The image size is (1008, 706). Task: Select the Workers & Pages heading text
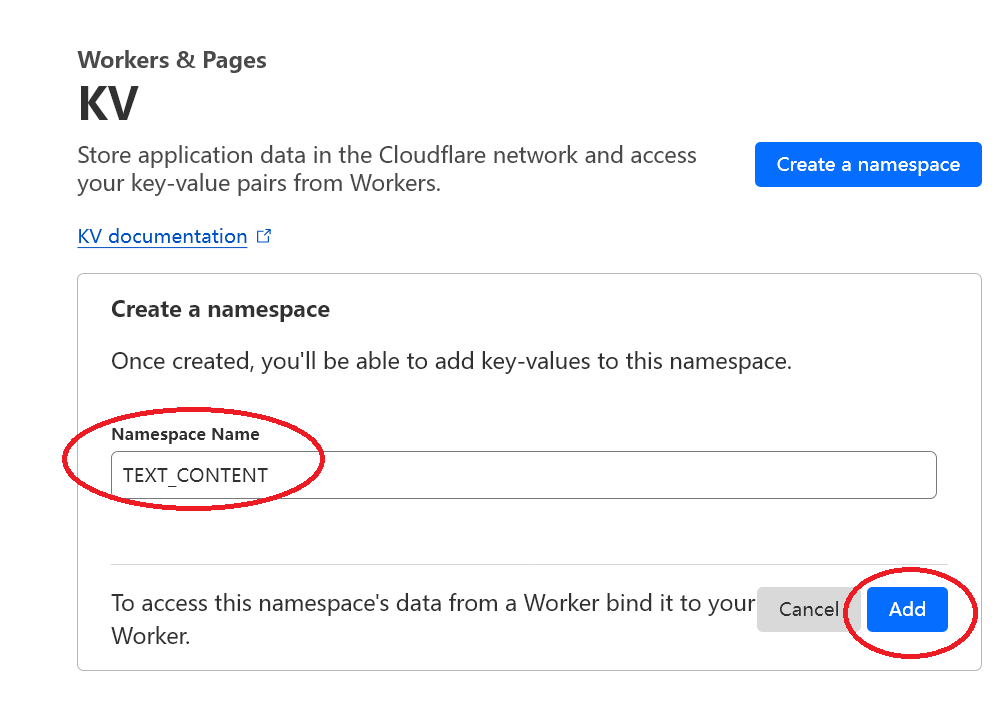click(172, 60)
